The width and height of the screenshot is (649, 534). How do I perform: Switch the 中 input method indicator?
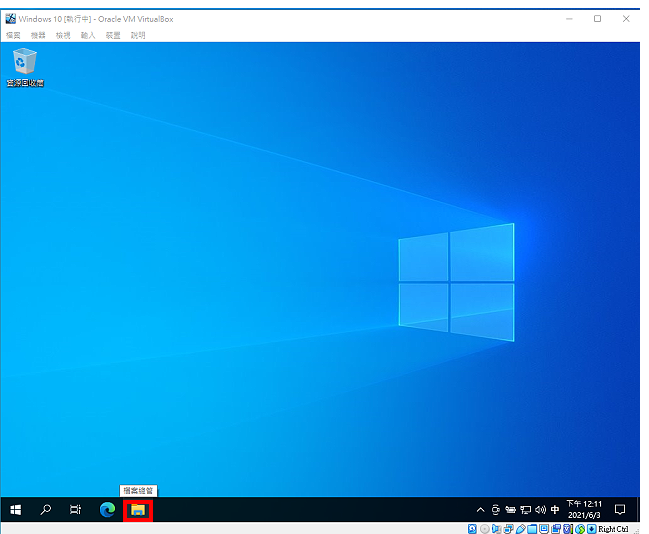[x=555, y=510]
